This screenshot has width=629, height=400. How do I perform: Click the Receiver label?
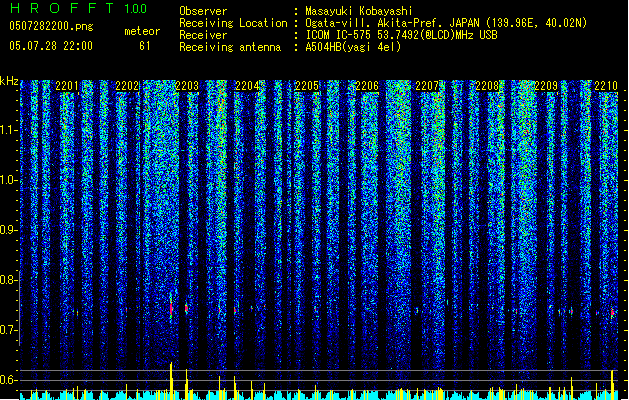[x=203, y=35]
